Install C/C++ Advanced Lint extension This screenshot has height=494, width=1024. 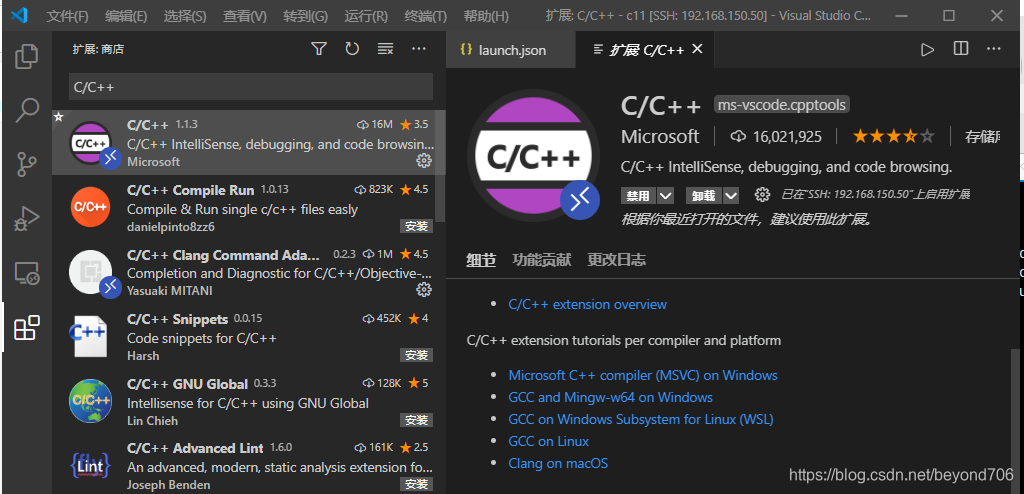coord(416,484)
